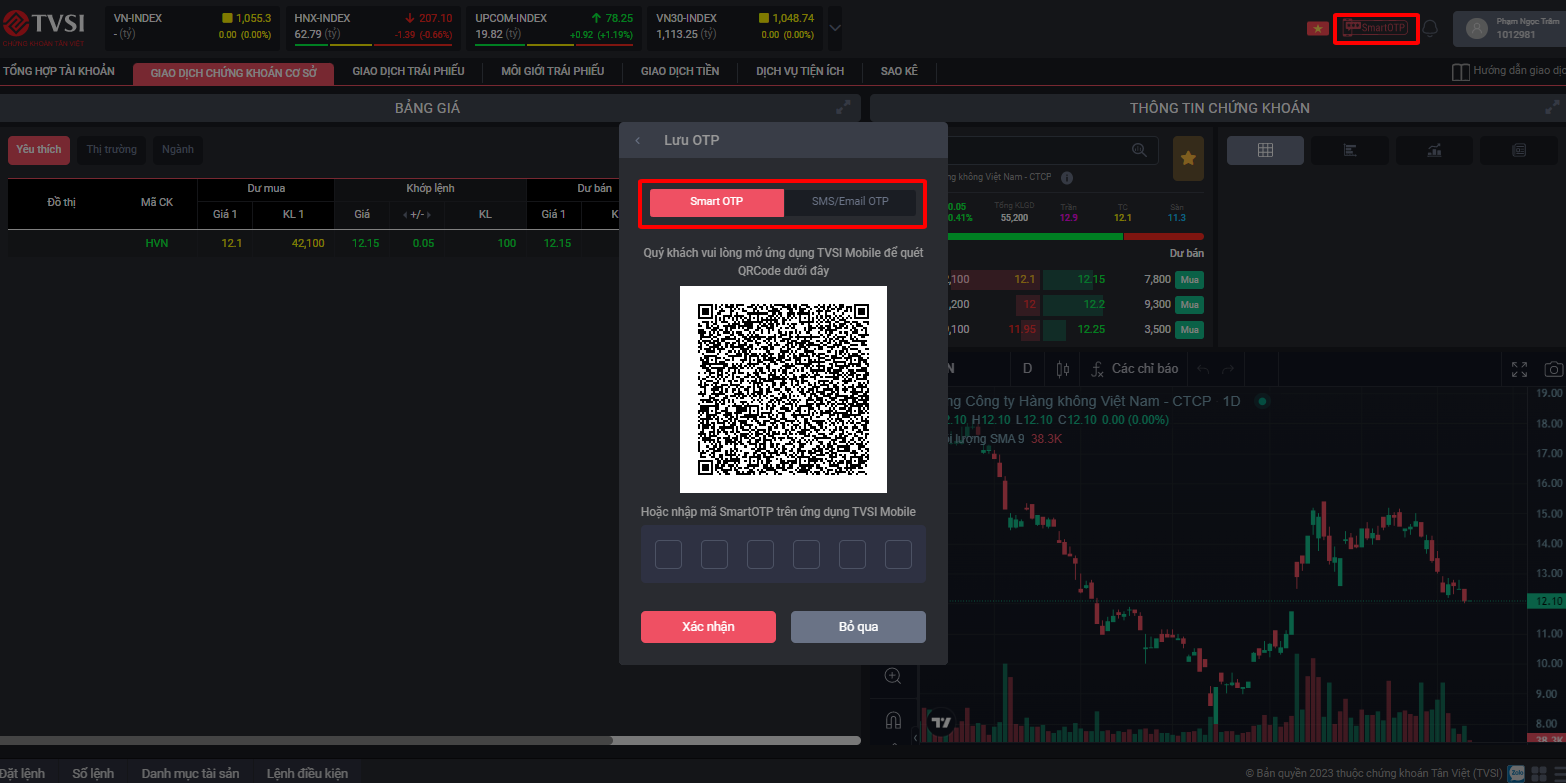Viewport: 1566px width, 783px height.
Task: Click the Bỏ qua button
Action: point(858,627)
